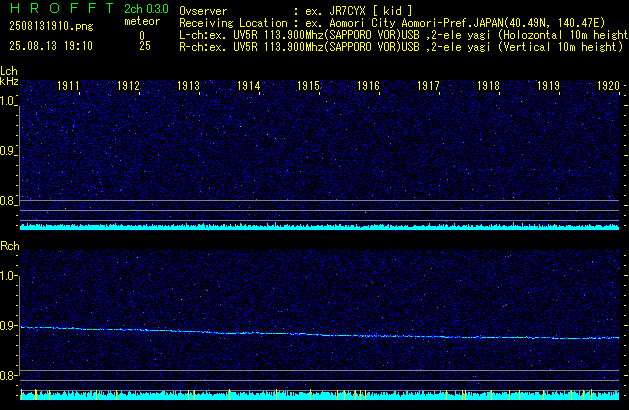Click time marker 1920

608,86
